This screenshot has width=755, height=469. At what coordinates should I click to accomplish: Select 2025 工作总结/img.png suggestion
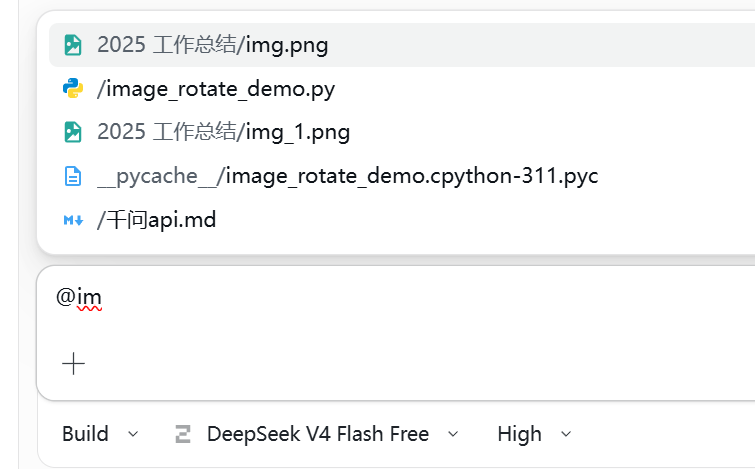tap(402, 45)
